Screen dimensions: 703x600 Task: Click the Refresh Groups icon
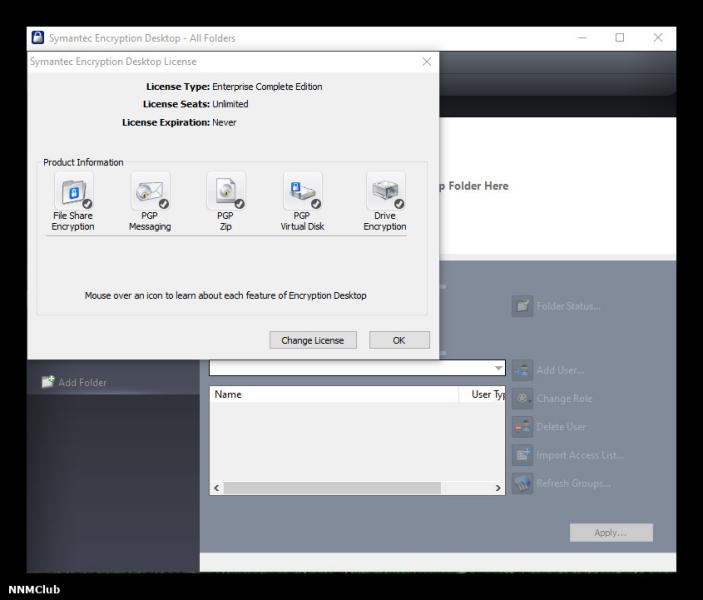click(x=522, y=483)
